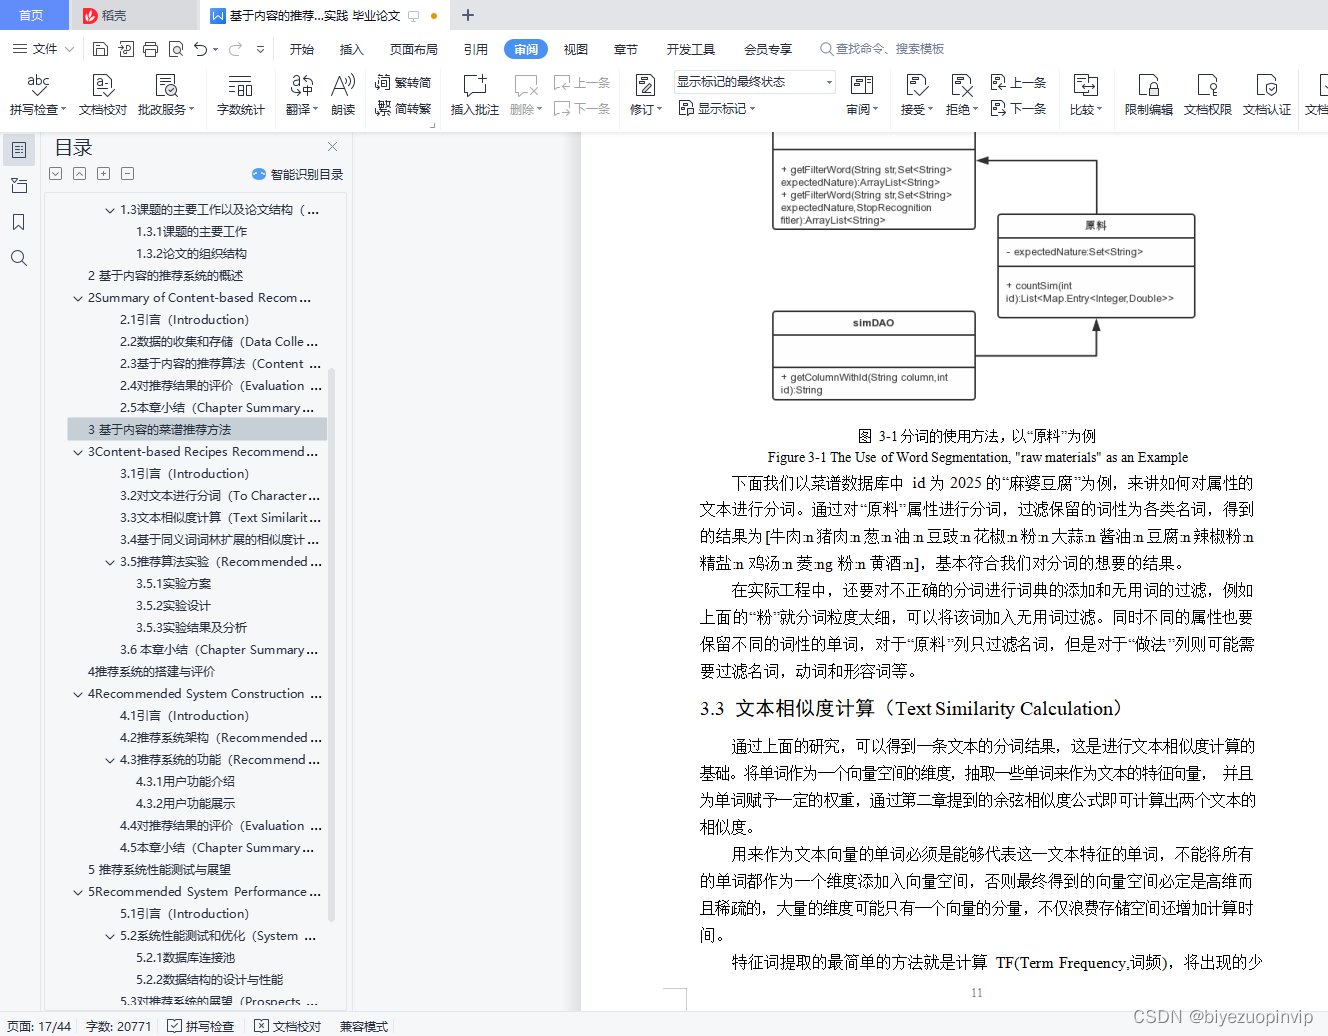Collapse the 3Content-based Recipes Recommend node
The image size is (1328, 1036).
tap(78, 452)
